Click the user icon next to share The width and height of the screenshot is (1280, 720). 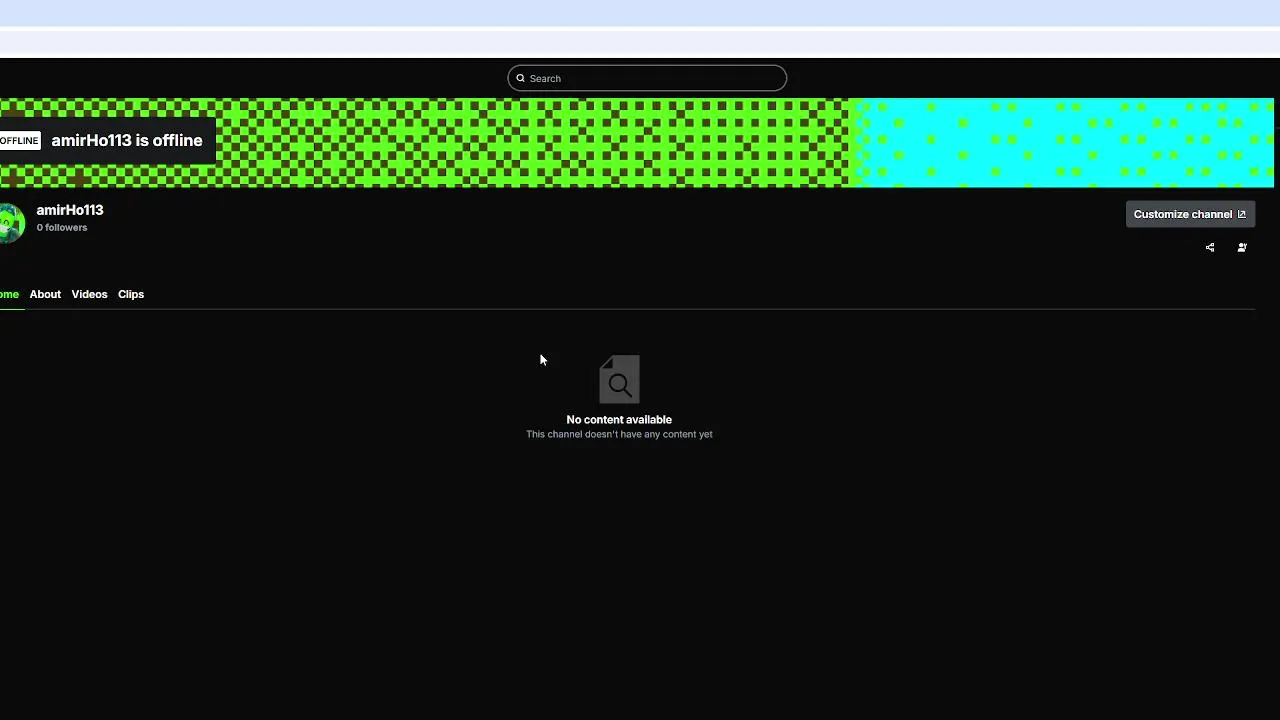[x=1242, y=247]
